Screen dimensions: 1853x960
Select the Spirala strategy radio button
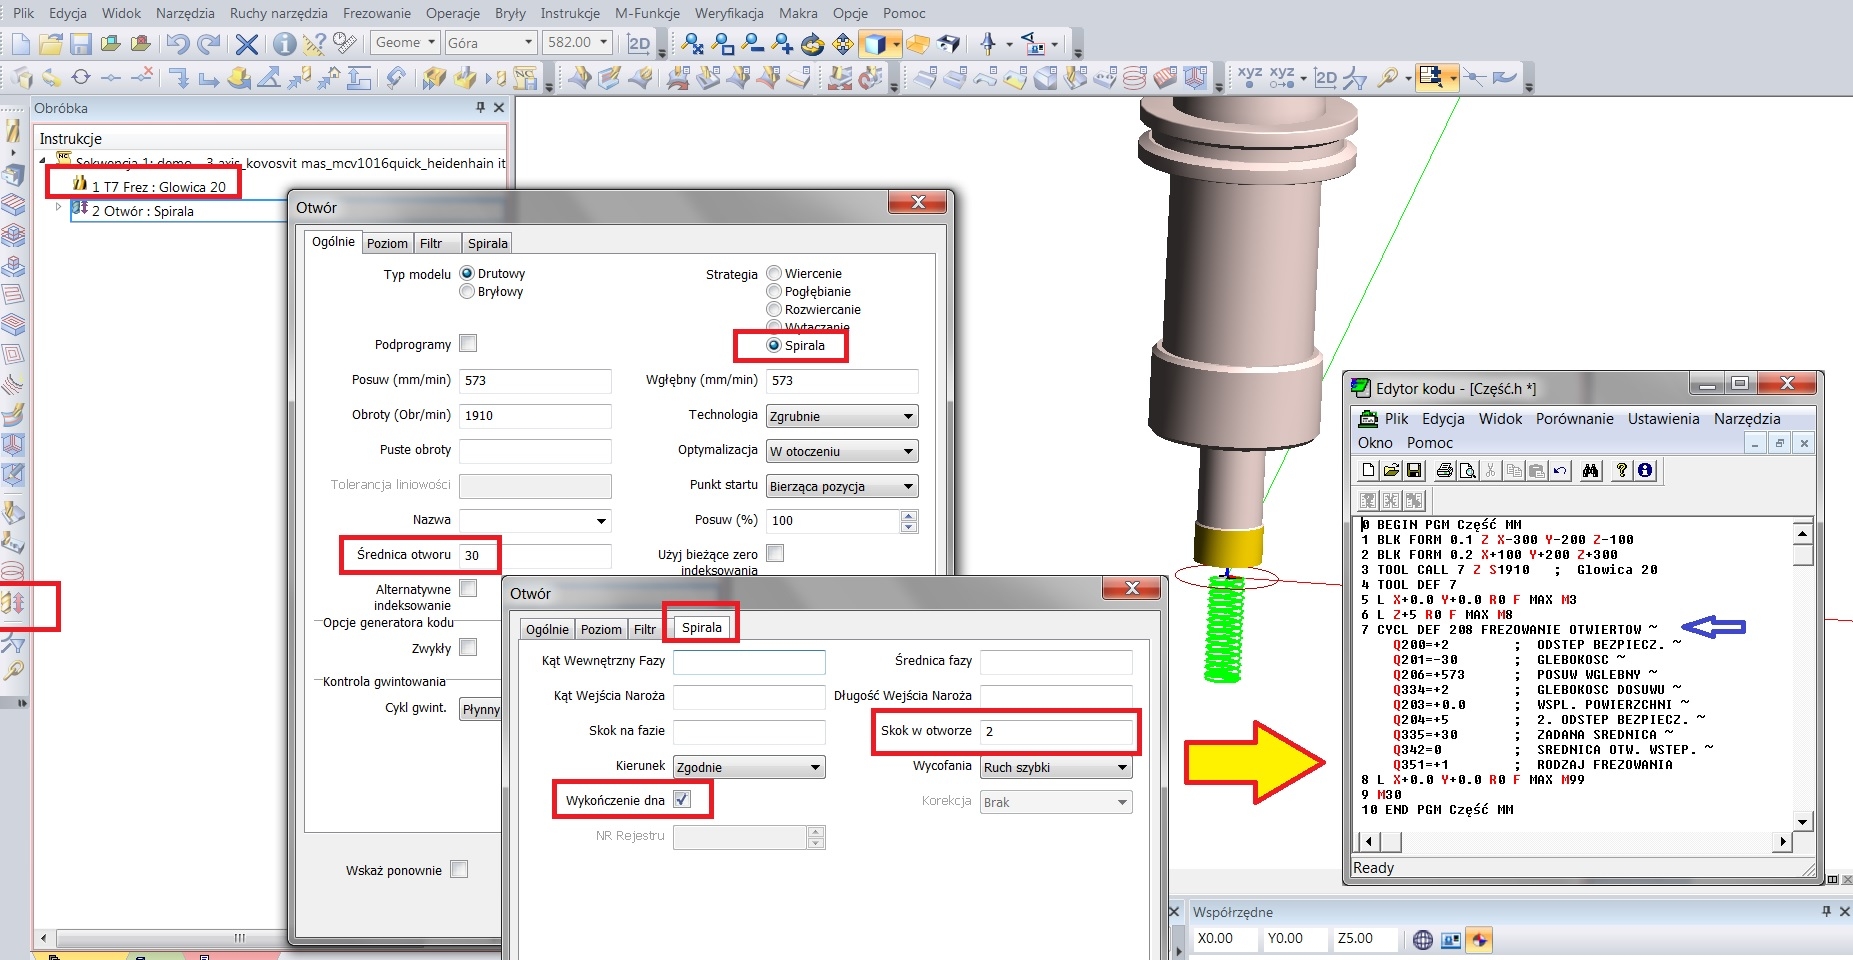(x=774, y=345)
